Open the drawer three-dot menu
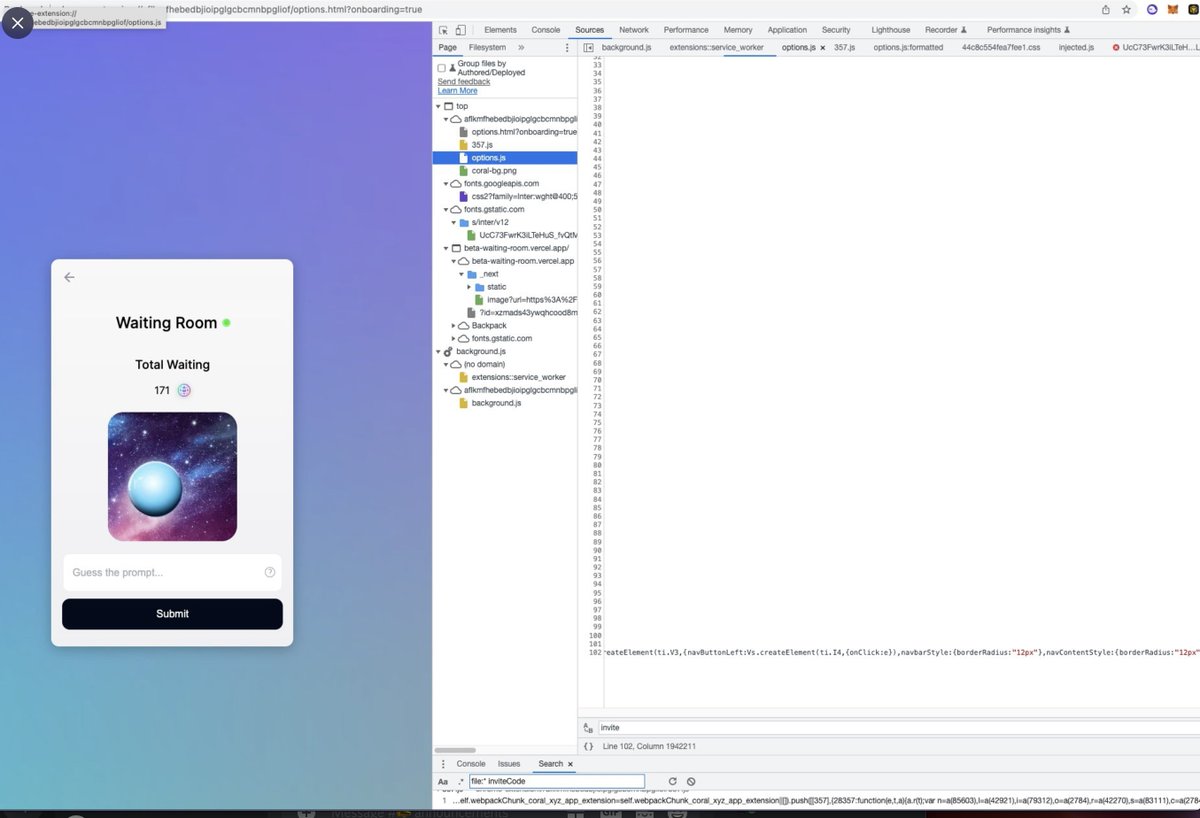 coord(443,764)
